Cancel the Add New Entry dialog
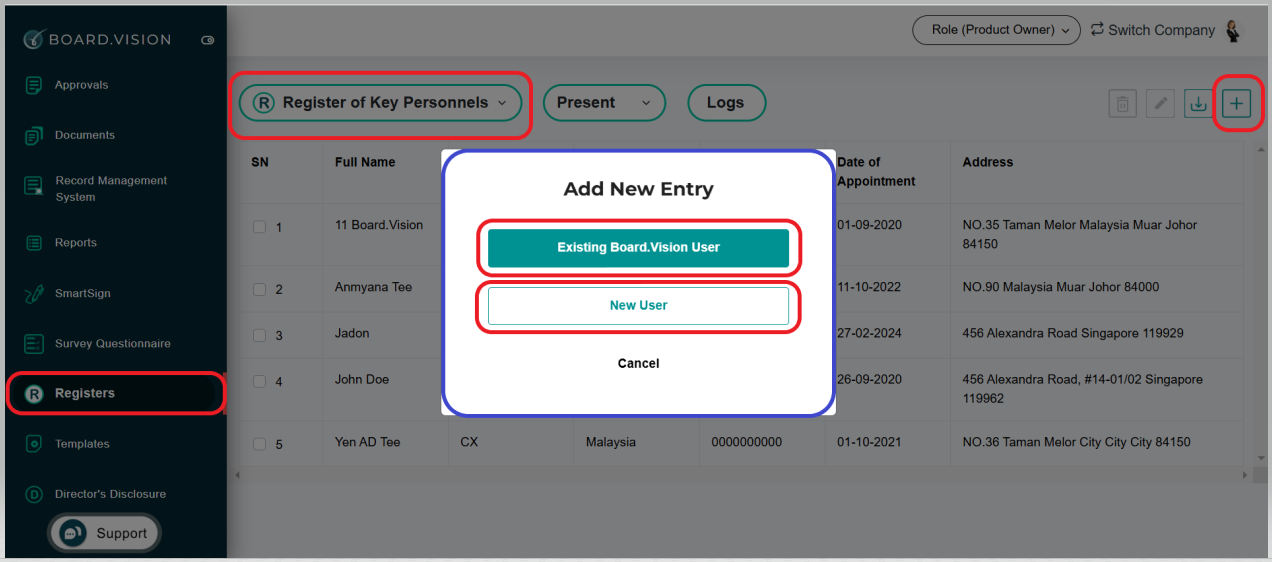This screenshot has height=562, width=1272. point(638,364)
